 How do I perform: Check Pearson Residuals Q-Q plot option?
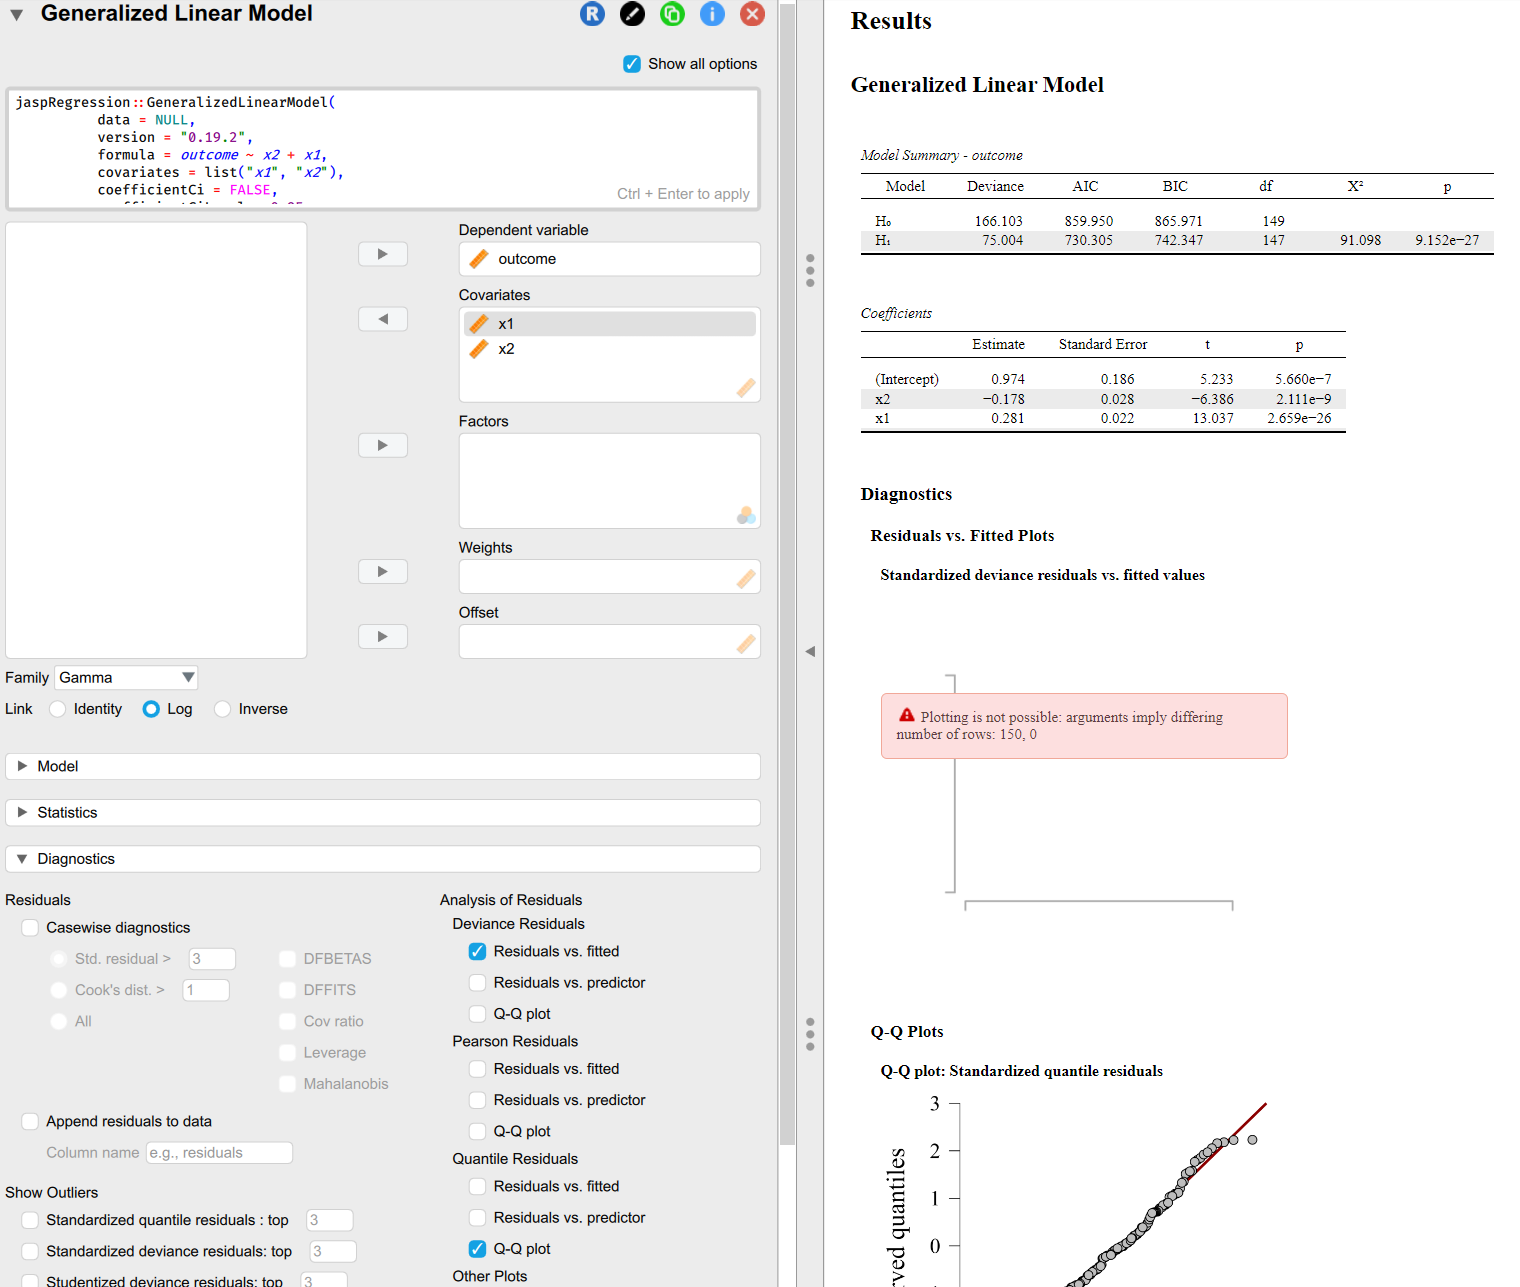tap(478, 1131)
